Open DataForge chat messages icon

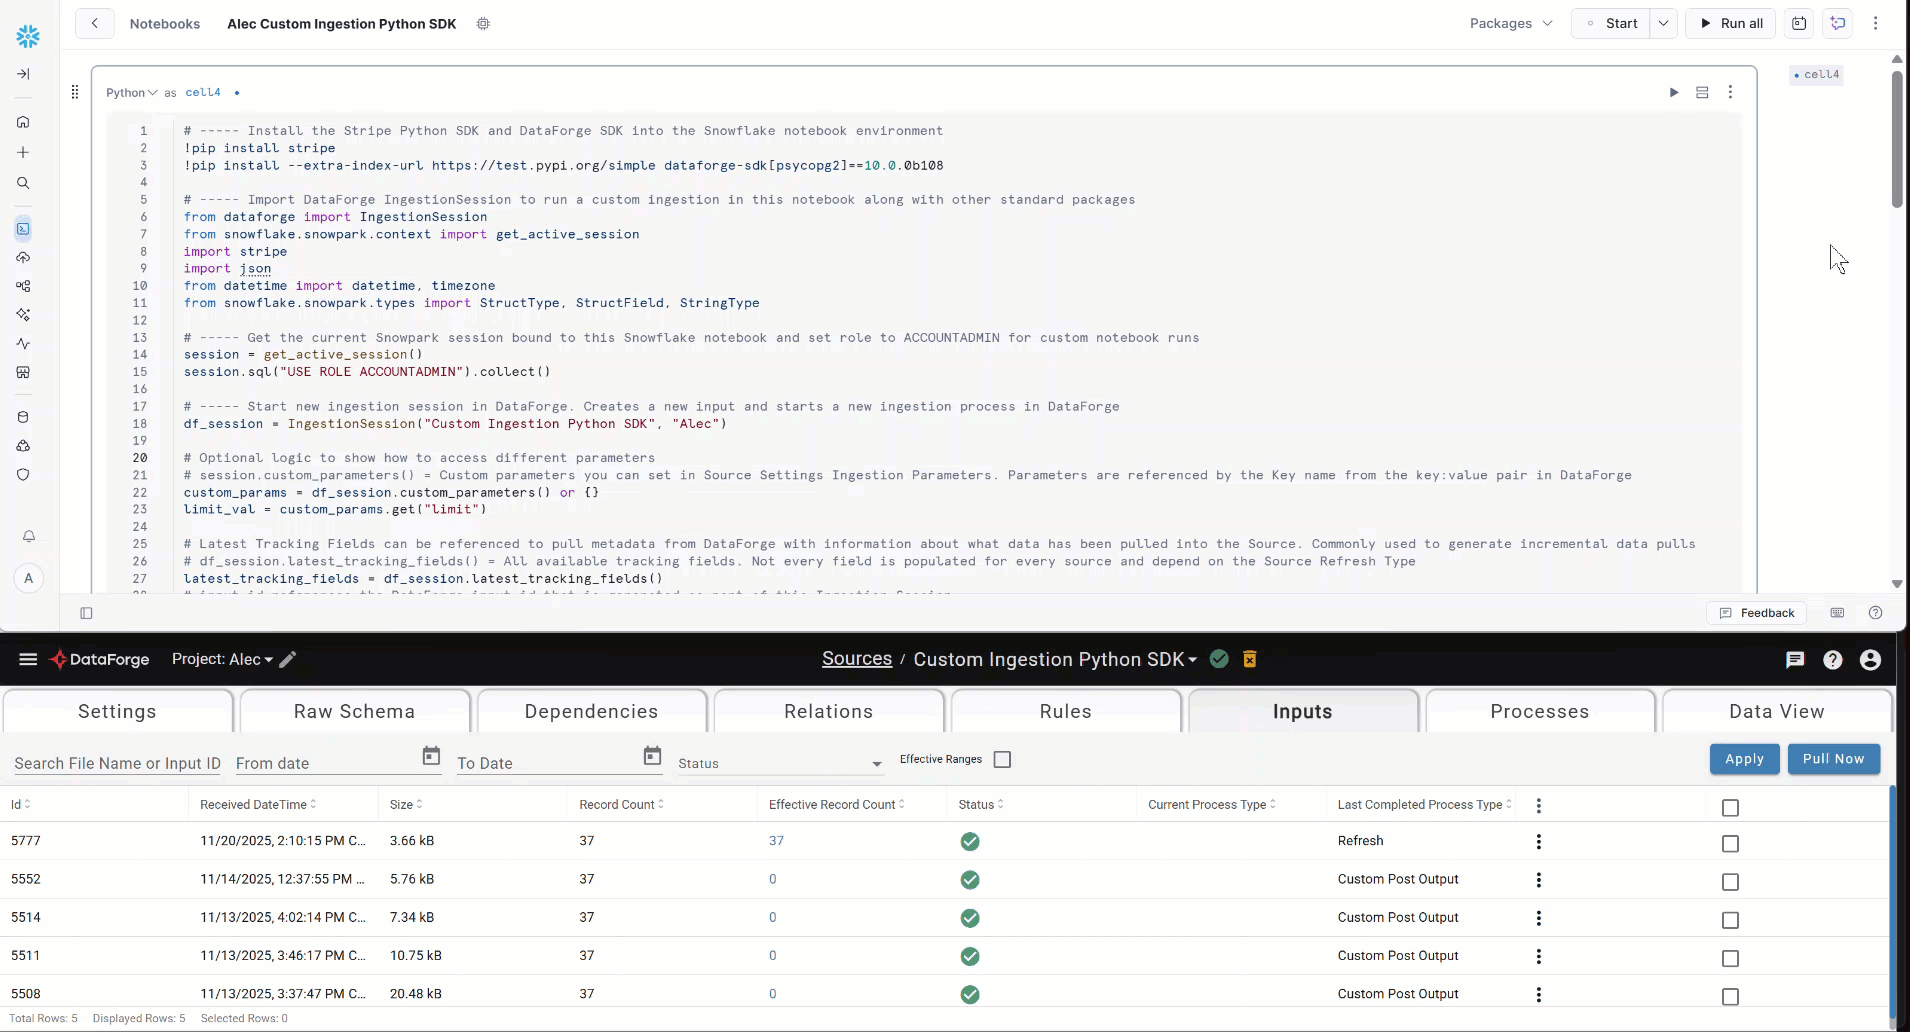coord(1795,660)
